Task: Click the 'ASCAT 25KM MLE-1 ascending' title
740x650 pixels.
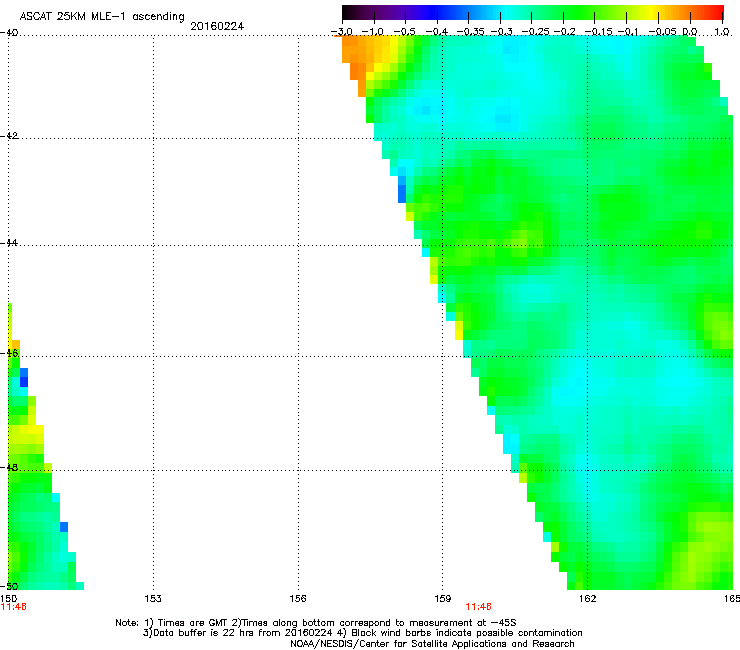Action: click(102, 16)
